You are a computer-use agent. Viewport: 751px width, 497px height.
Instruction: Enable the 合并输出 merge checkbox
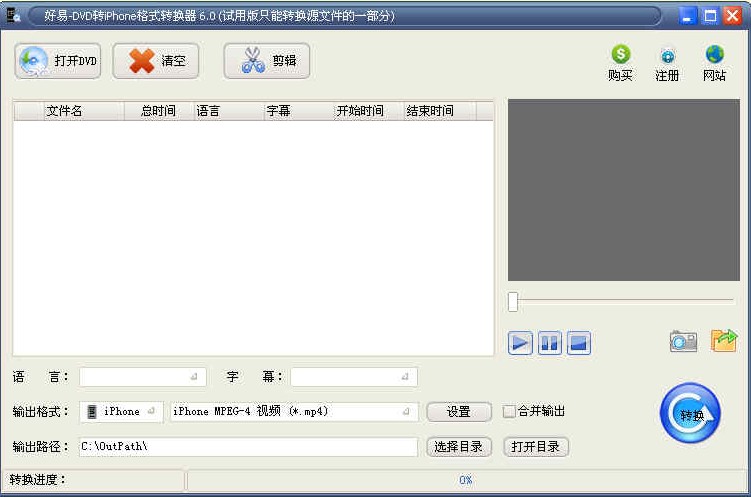(x=509, y=411)
